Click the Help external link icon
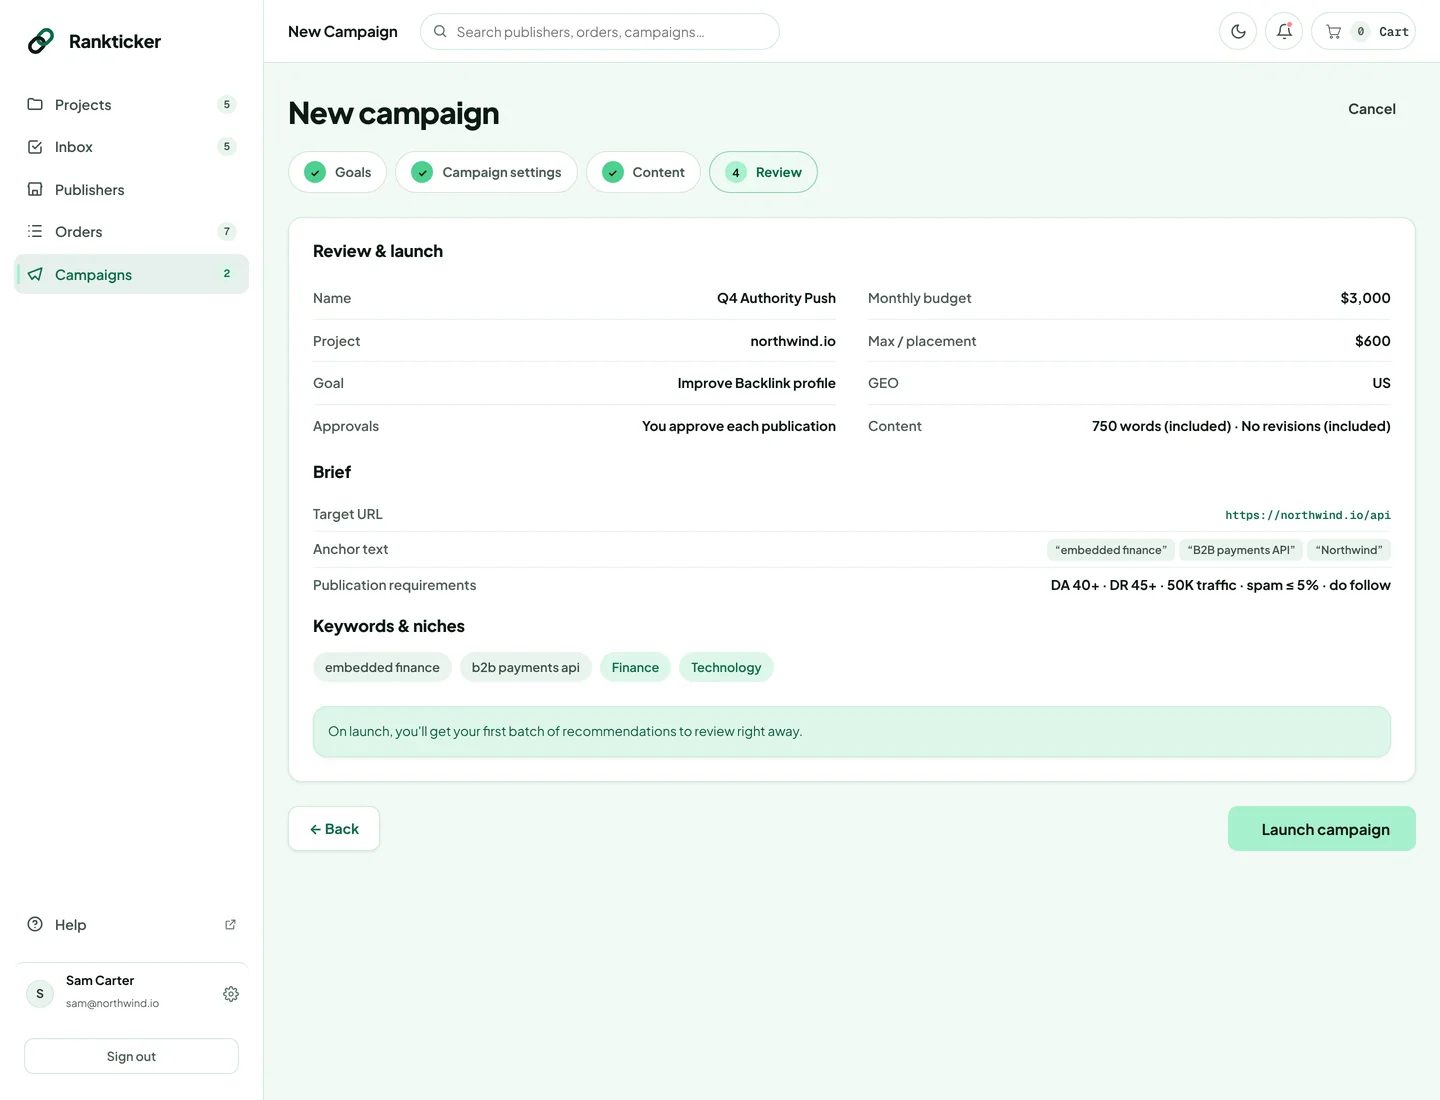 230,925
